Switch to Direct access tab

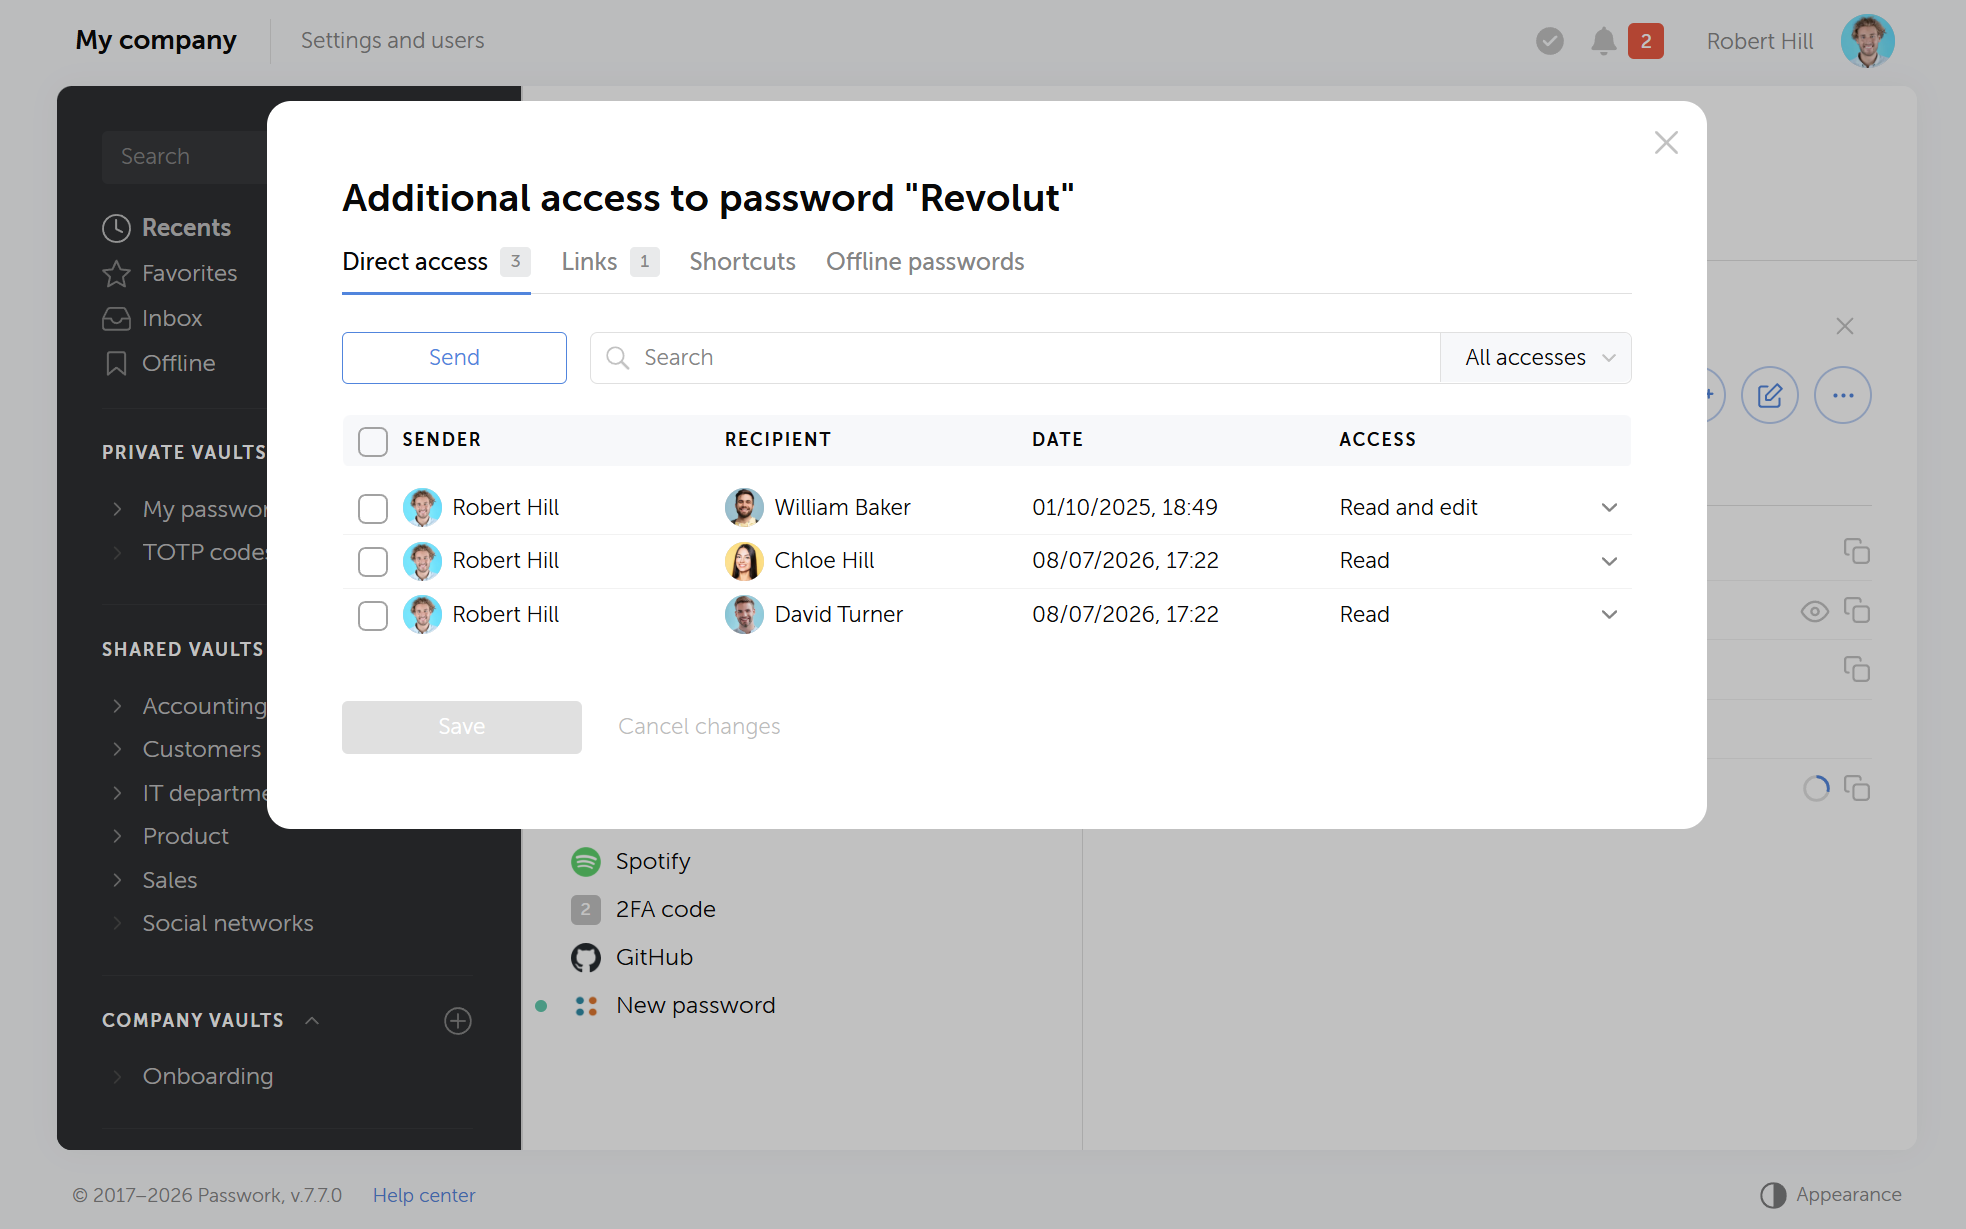436,262
